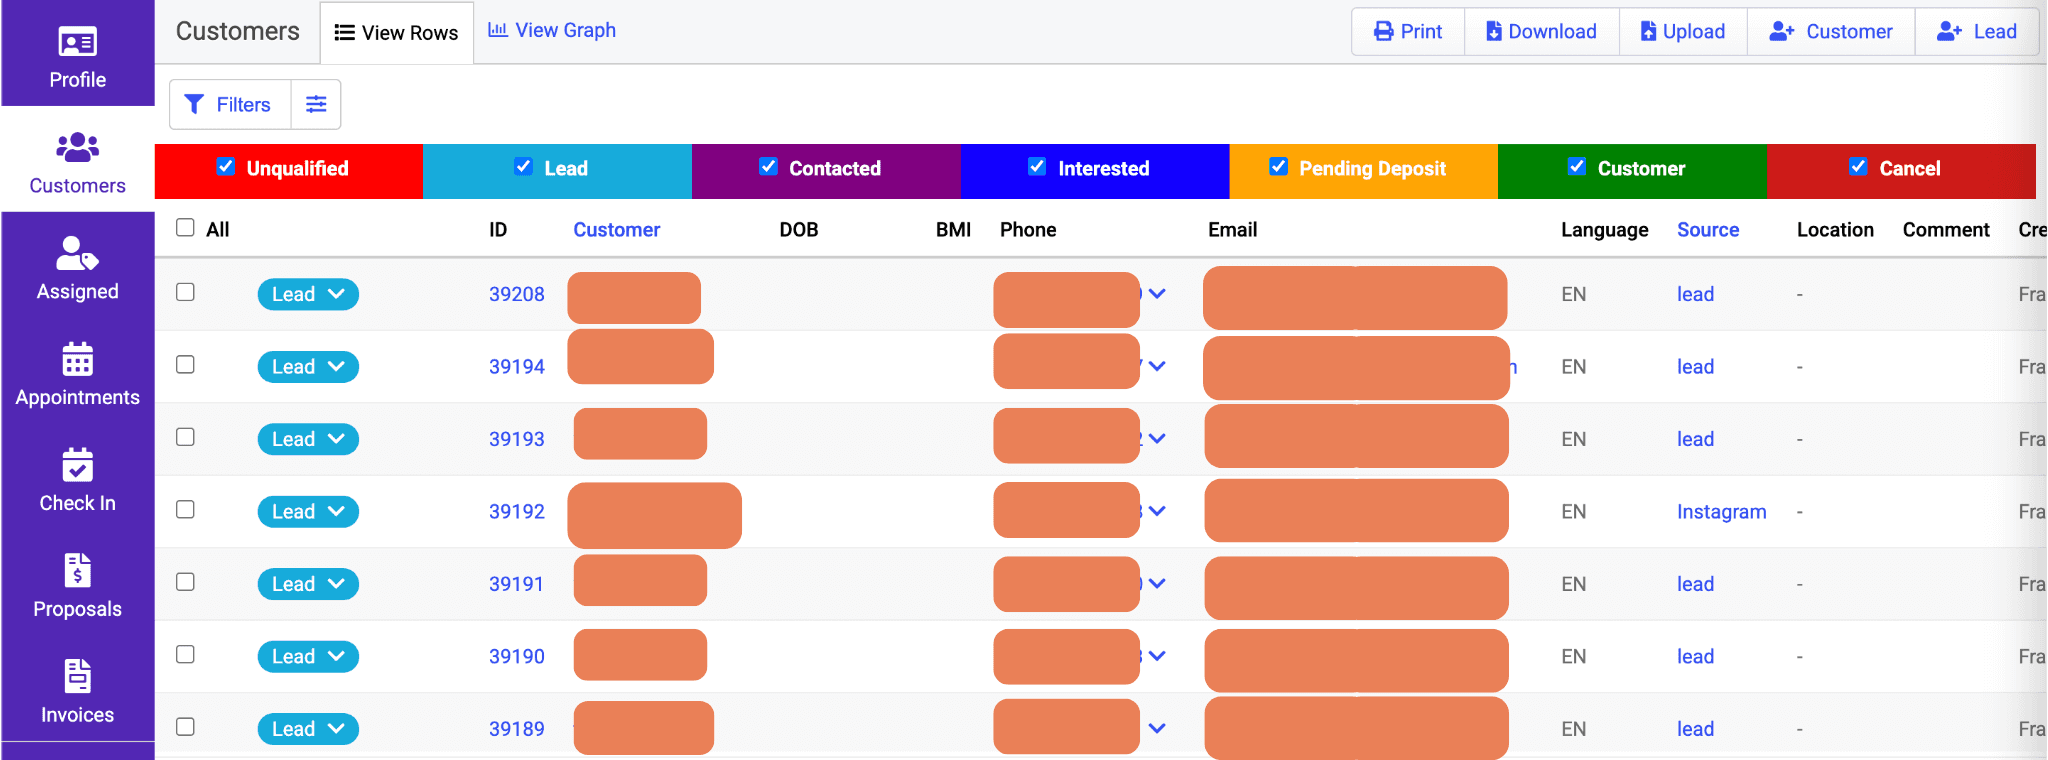
Task: Open Lead status dropdown for row 39194
Action: (x=308, y=367)
